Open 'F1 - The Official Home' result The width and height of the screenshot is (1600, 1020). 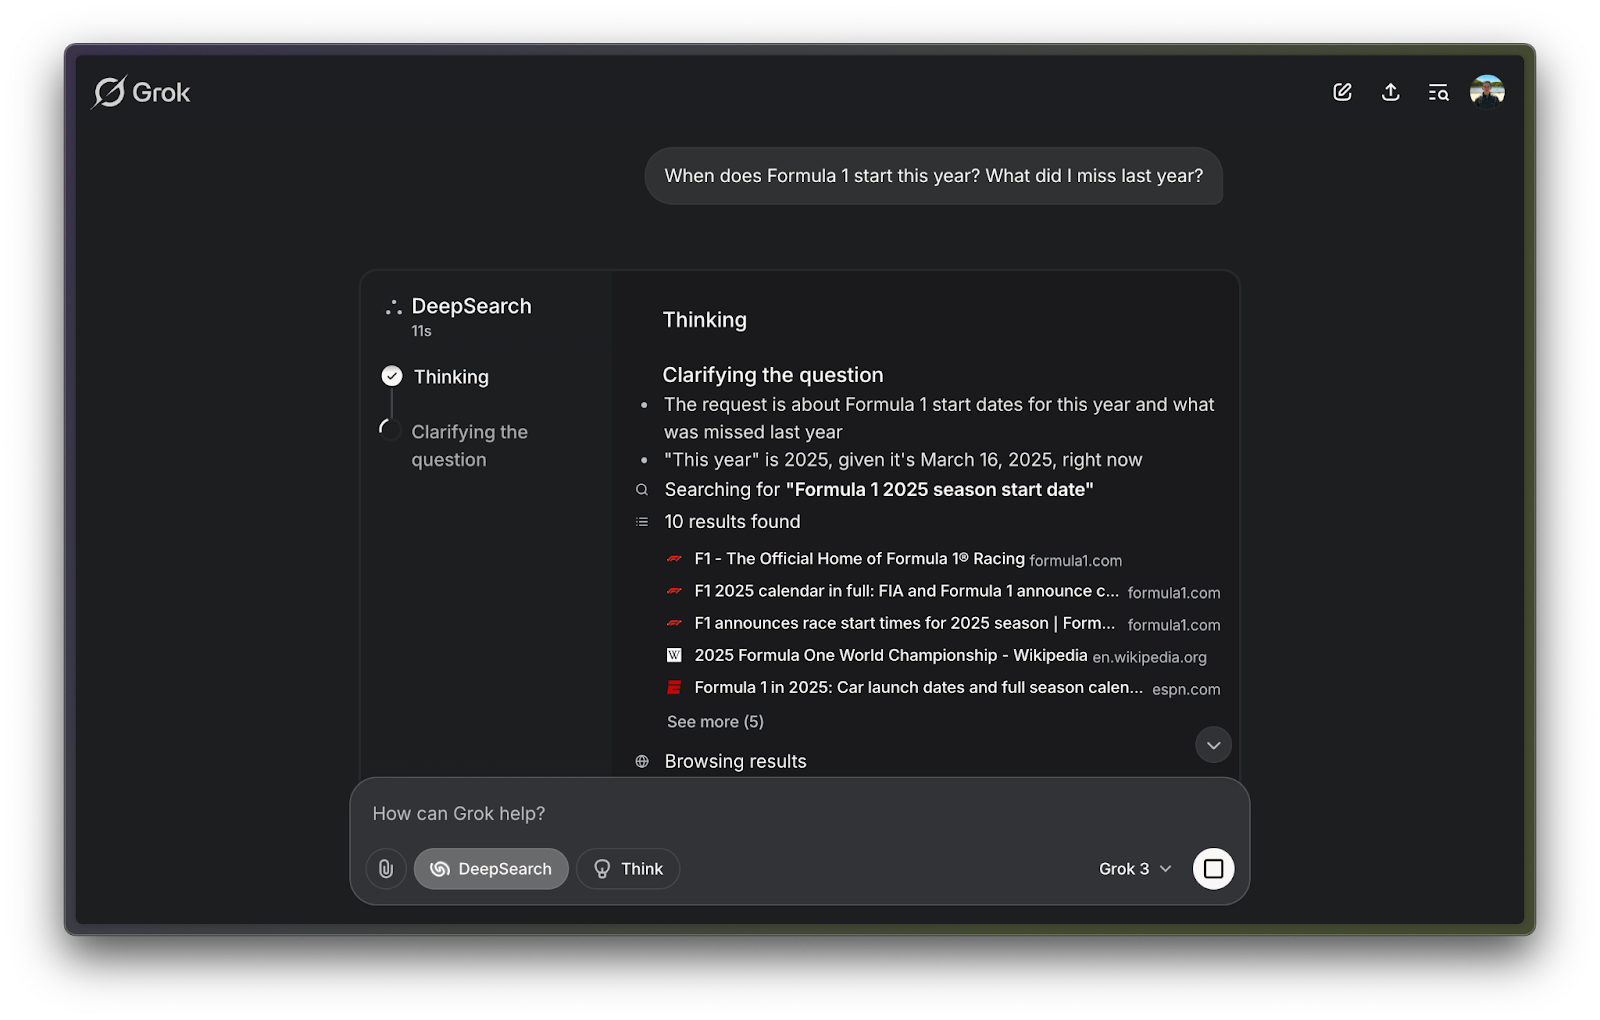(x=858, y=559)
